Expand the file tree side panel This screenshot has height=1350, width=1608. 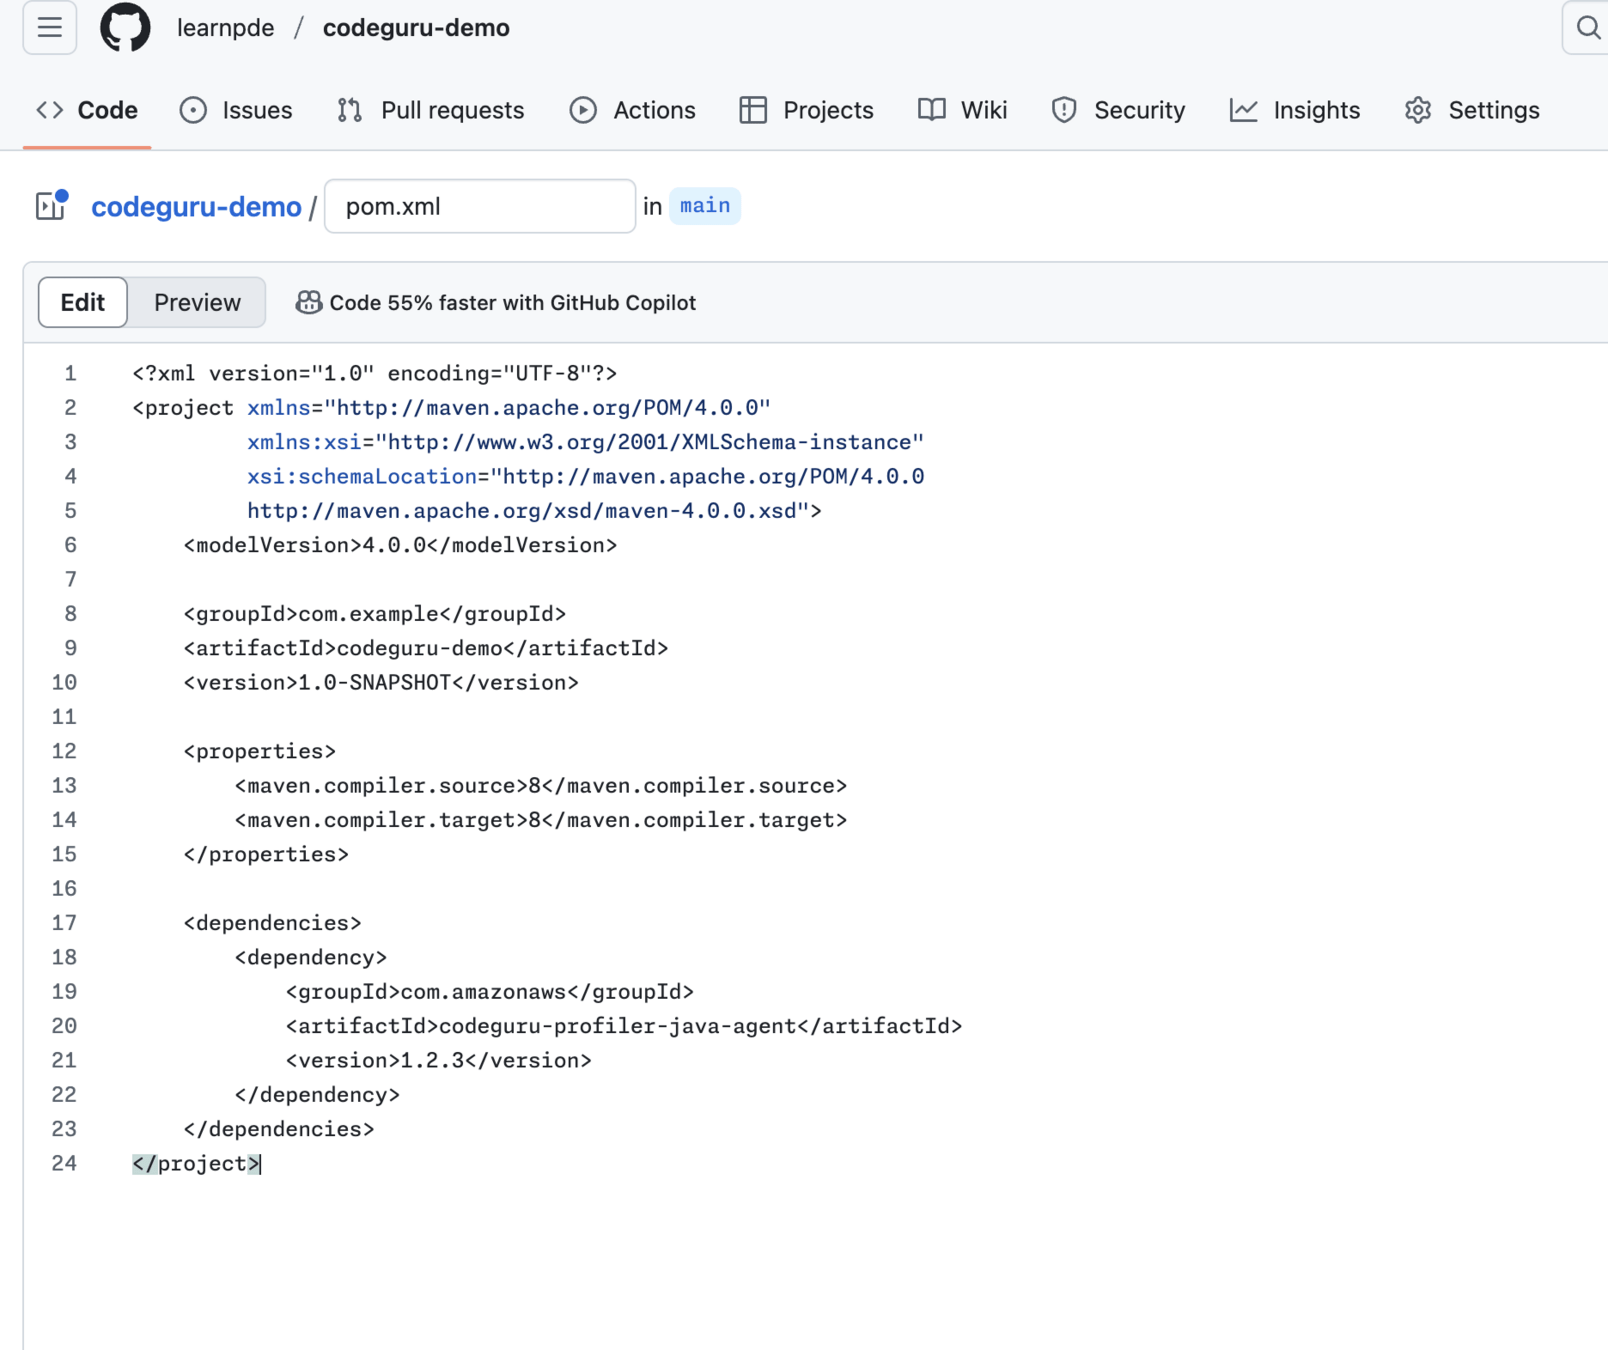(52, 205)
